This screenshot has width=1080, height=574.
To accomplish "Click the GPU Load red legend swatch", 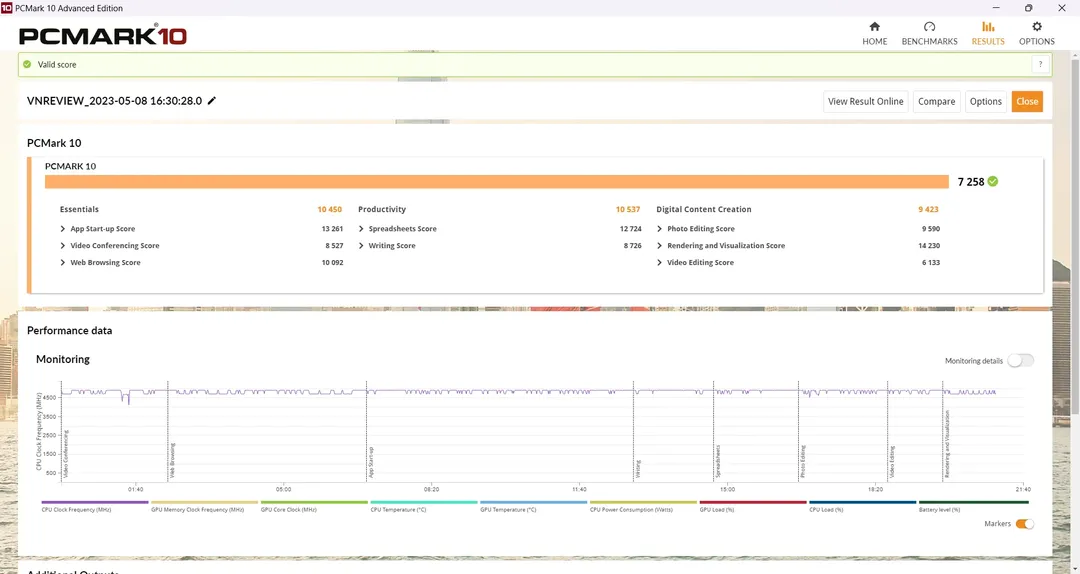I will pos(753,502).
